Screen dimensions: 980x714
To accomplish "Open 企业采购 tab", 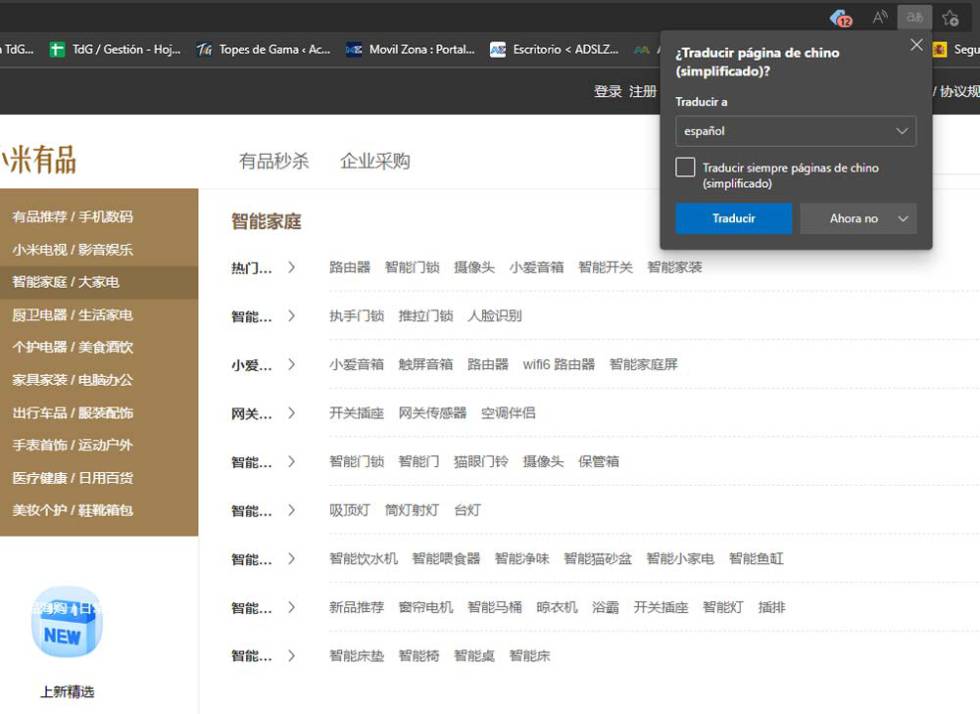I will 375,161.
